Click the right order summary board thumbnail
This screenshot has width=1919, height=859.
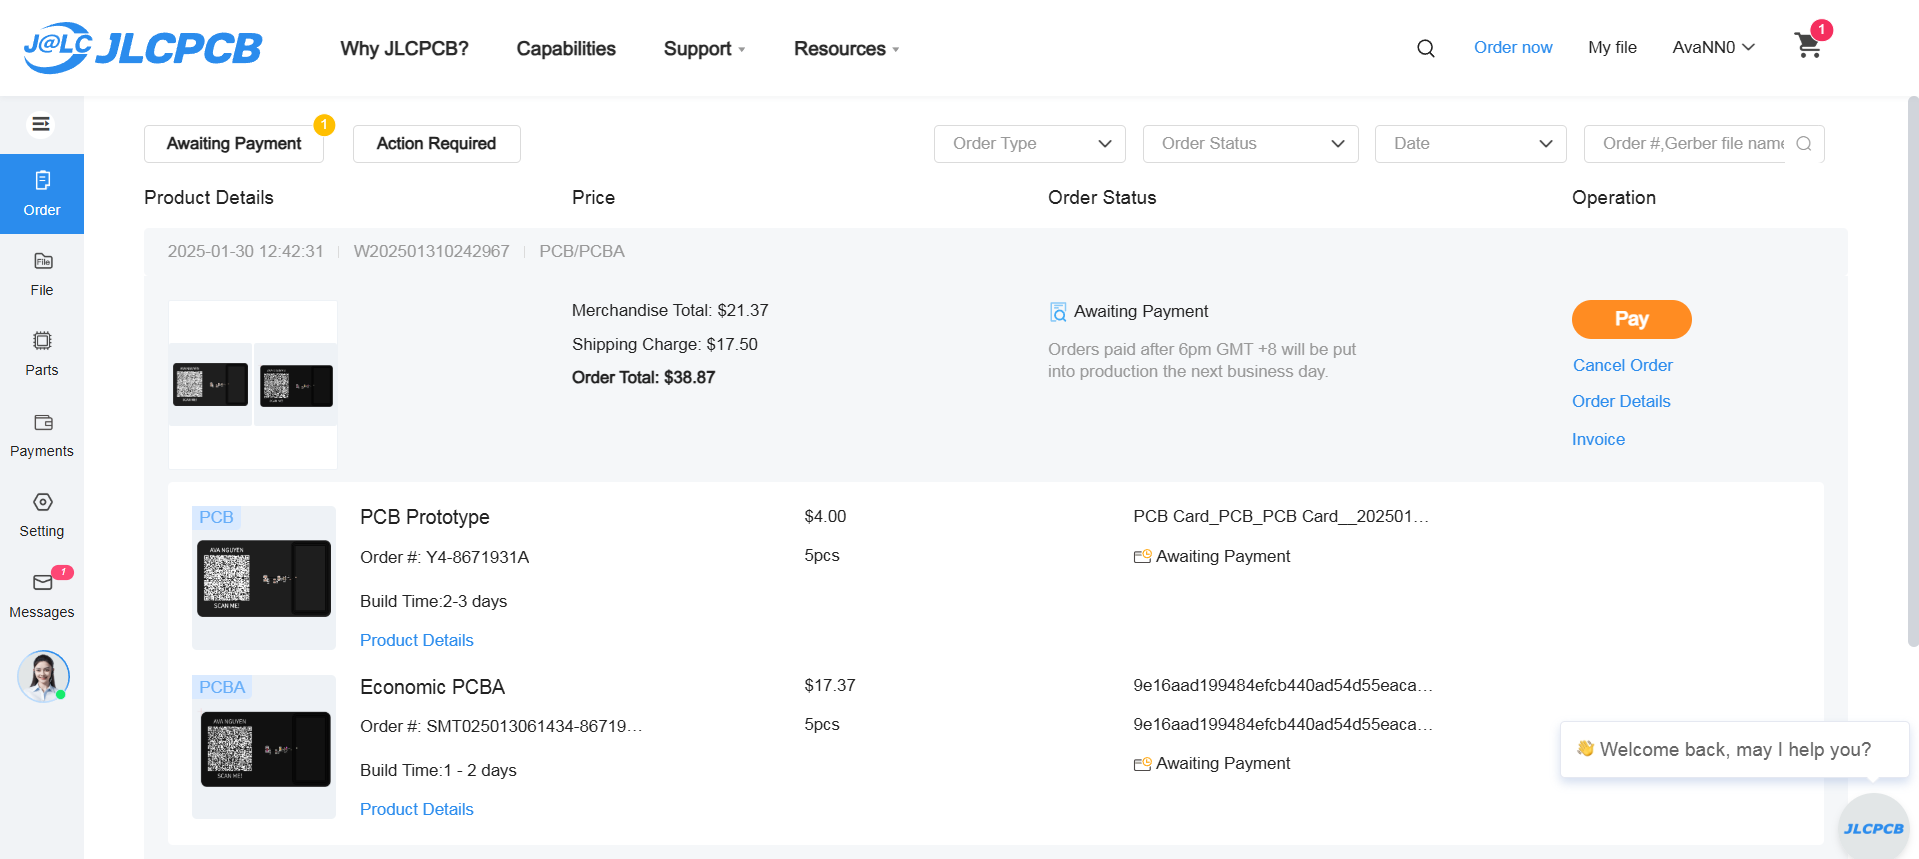pos(296,385)
